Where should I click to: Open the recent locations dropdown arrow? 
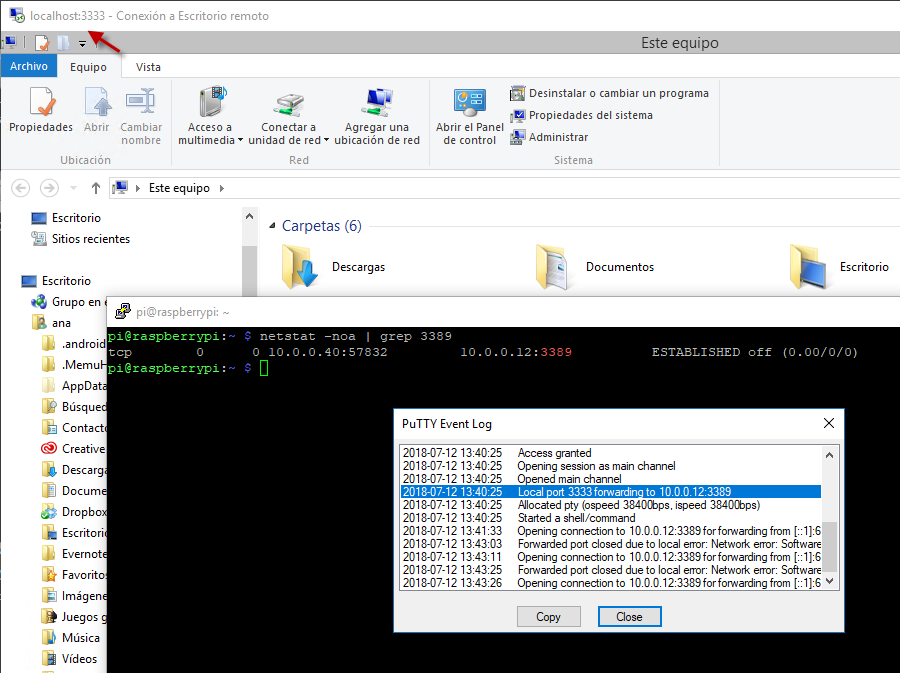coord(73,188)
